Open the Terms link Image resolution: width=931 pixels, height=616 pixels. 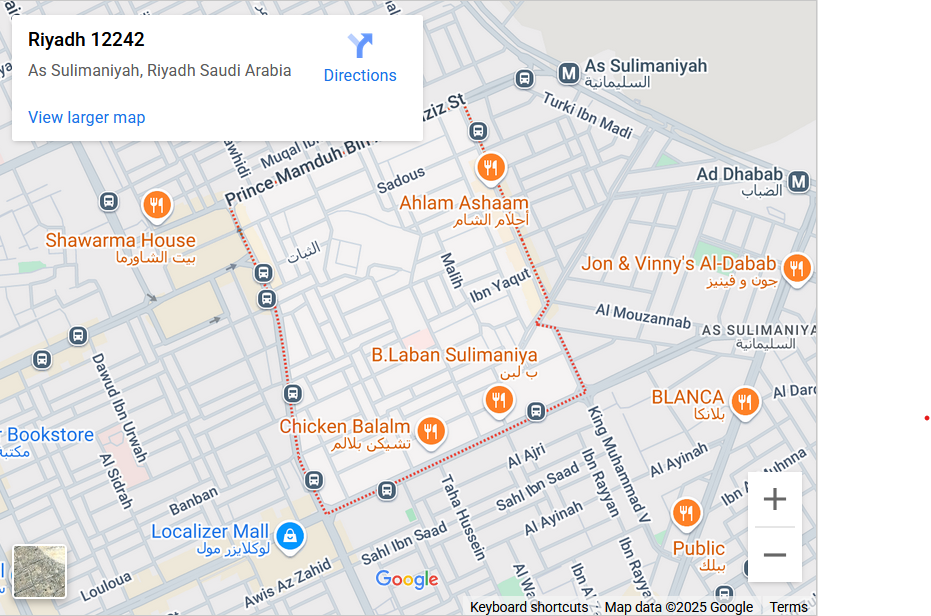pyautogui.click(x=788, y=607)
